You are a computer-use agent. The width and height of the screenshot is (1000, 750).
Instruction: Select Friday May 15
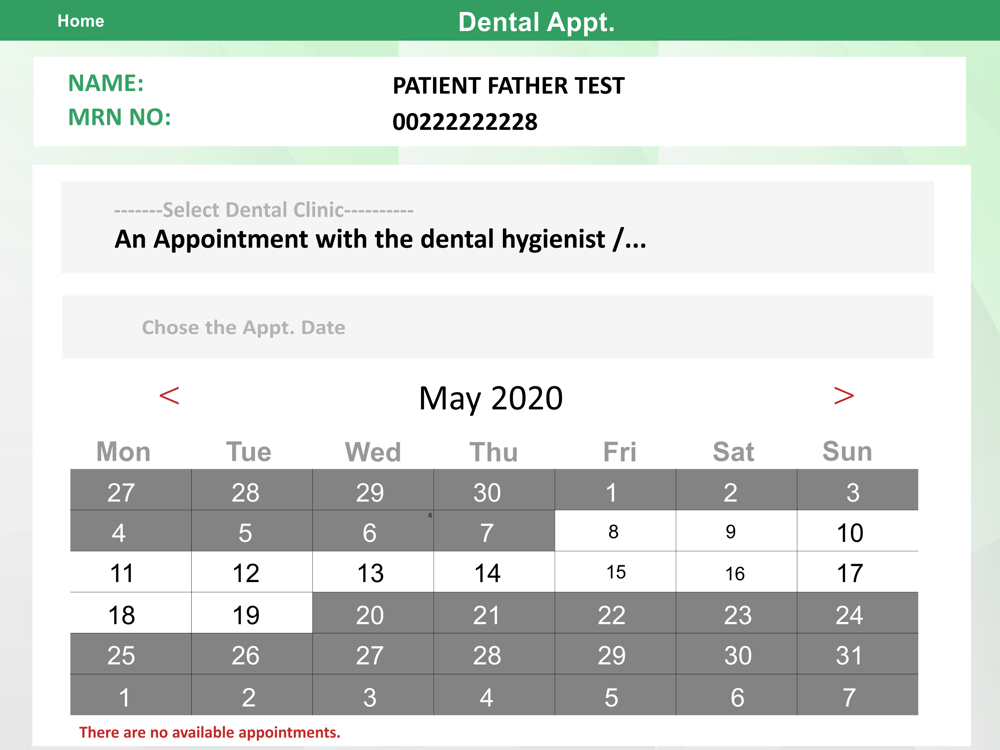(x=616, y=573)
